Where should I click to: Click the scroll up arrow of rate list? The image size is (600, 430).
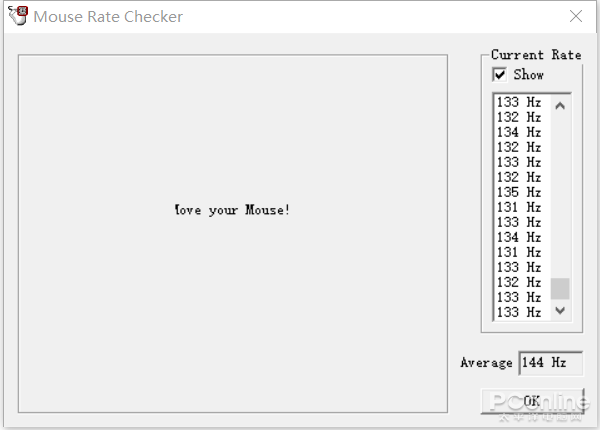pos(560,106)
